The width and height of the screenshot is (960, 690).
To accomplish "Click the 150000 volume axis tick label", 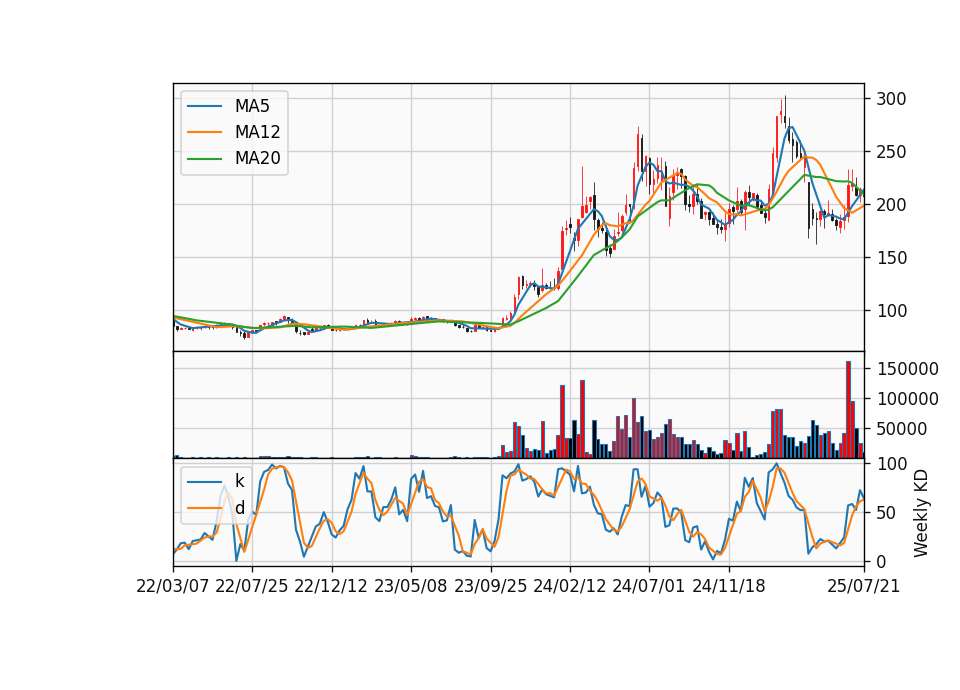I will tap(907, 369).
